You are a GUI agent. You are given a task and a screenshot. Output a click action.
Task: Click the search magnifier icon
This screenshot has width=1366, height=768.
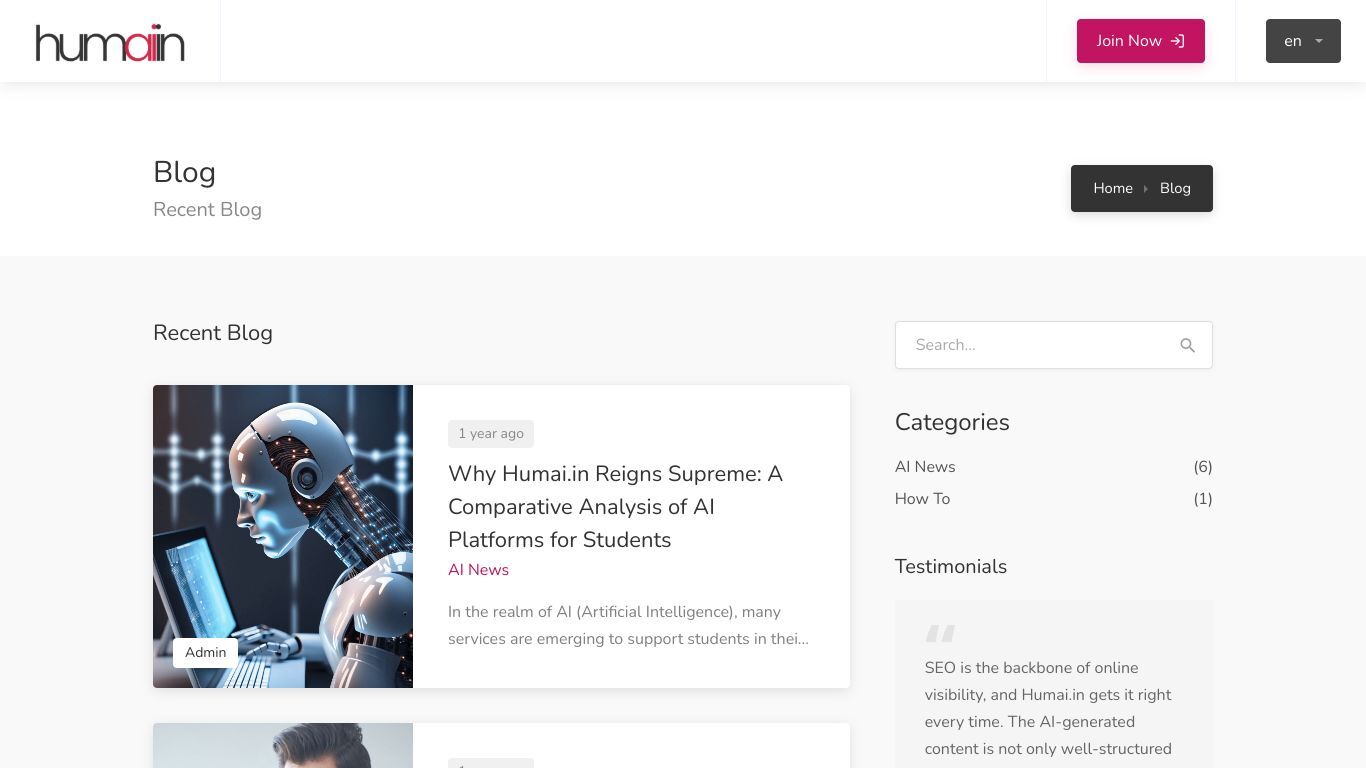(x=1187, y=345)
